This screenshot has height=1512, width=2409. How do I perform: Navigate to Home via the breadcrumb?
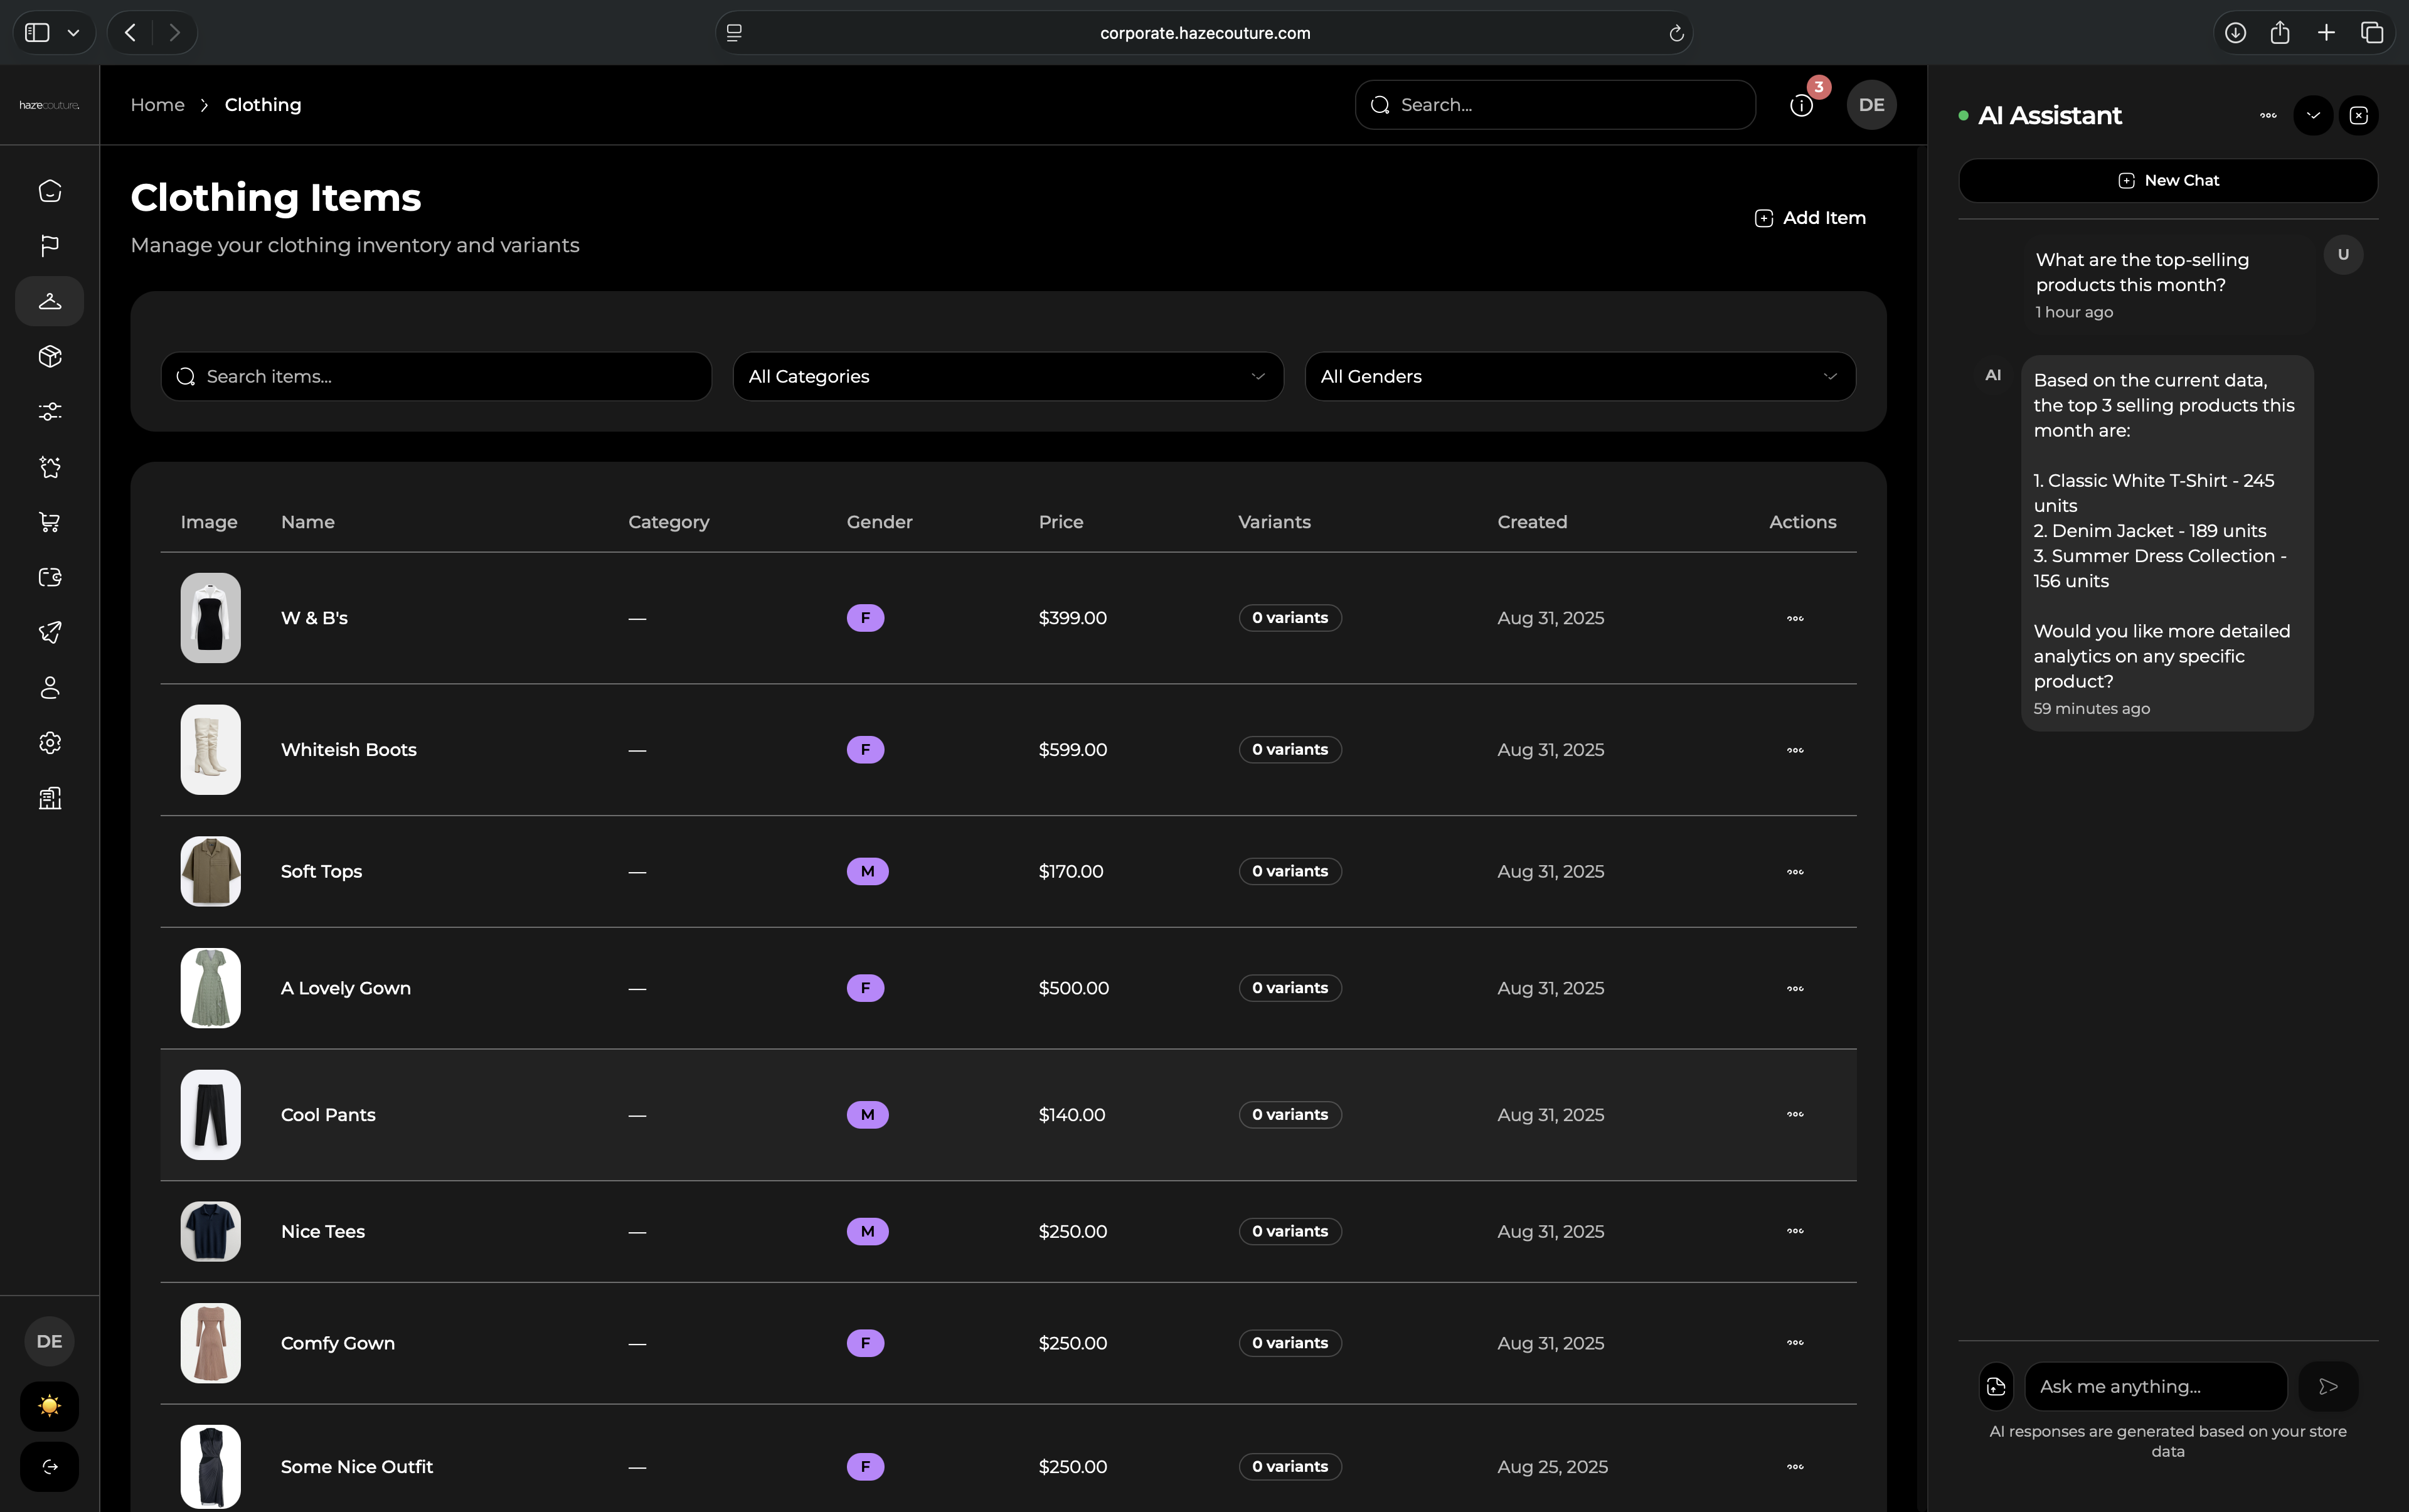157,104
